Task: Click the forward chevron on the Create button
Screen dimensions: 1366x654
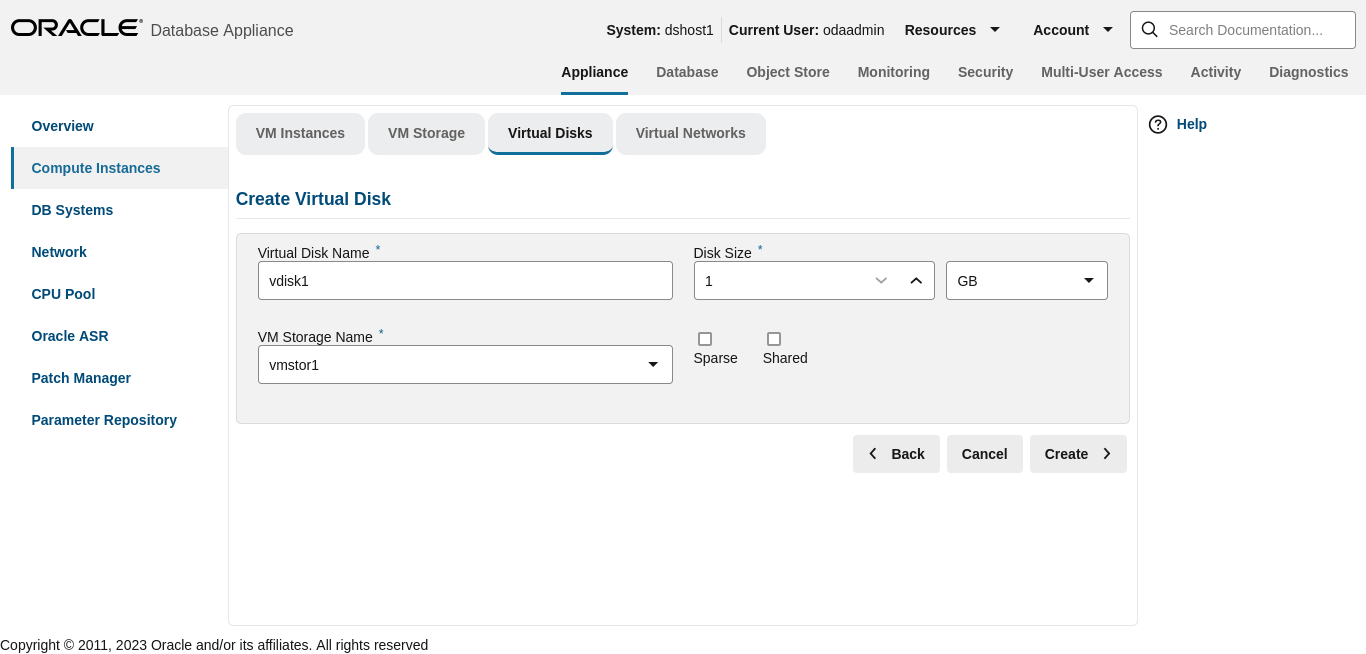Action: [1106, 453]
